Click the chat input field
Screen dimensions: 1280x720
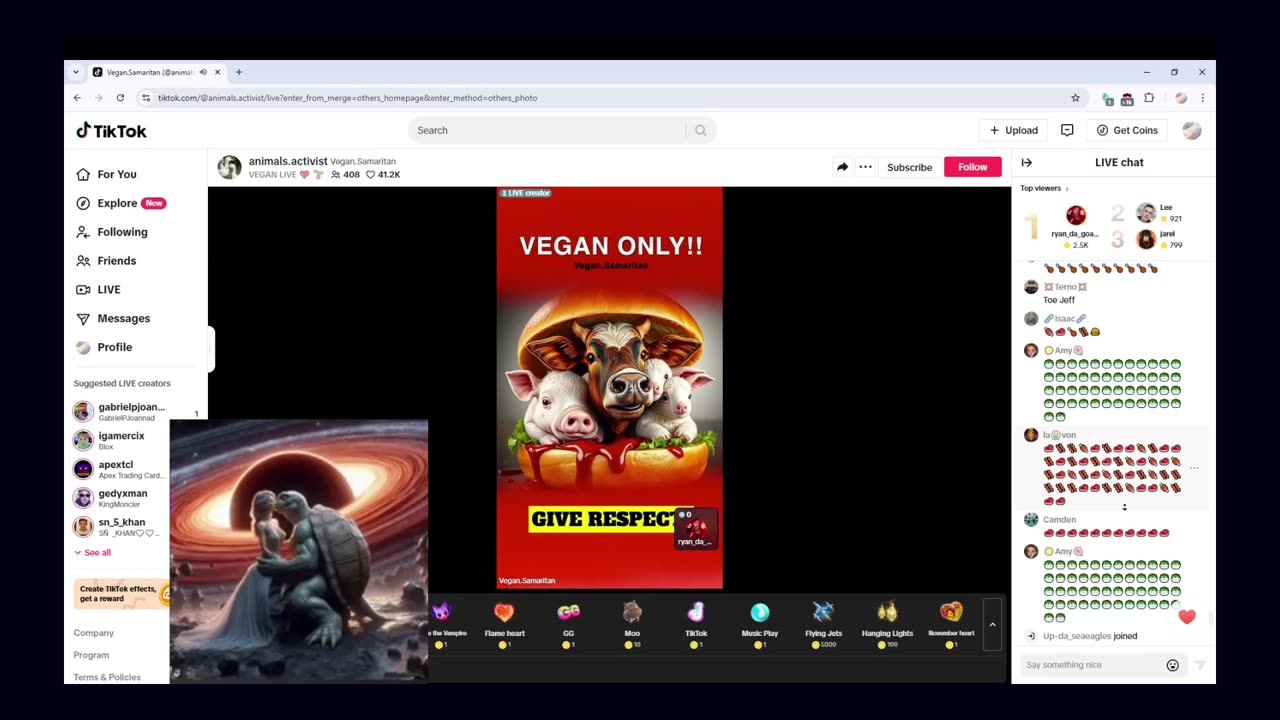[x=1092, y=665]
